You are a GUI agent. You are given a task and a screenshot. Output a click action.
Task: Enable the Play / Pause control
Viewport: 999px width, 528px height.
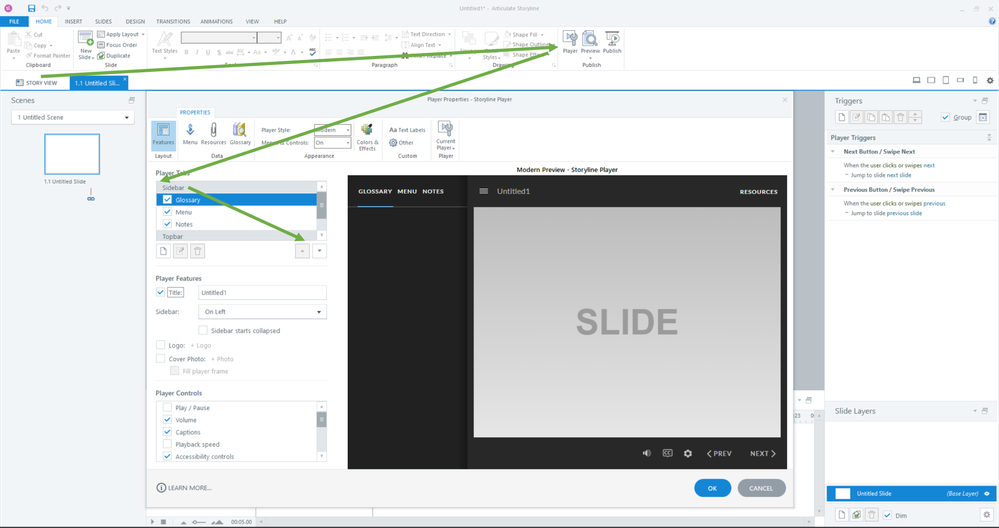tap(167, 408)
